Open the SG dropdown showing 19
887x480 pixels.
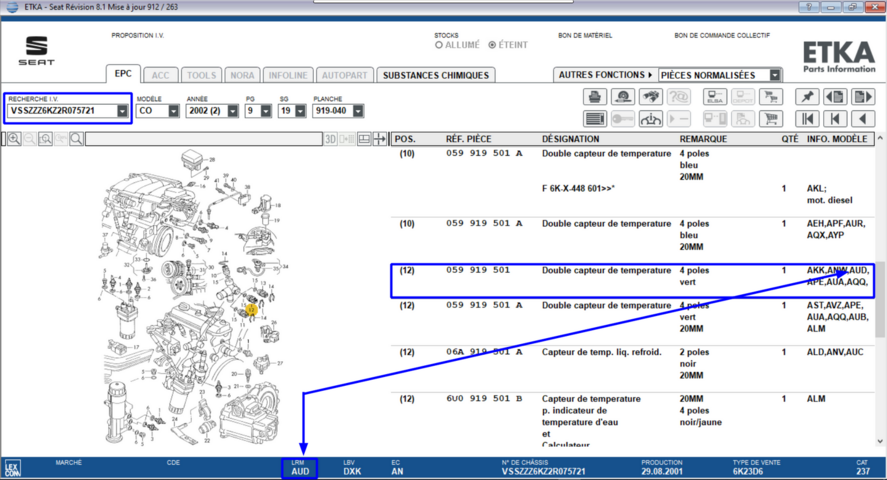(300, 111)
